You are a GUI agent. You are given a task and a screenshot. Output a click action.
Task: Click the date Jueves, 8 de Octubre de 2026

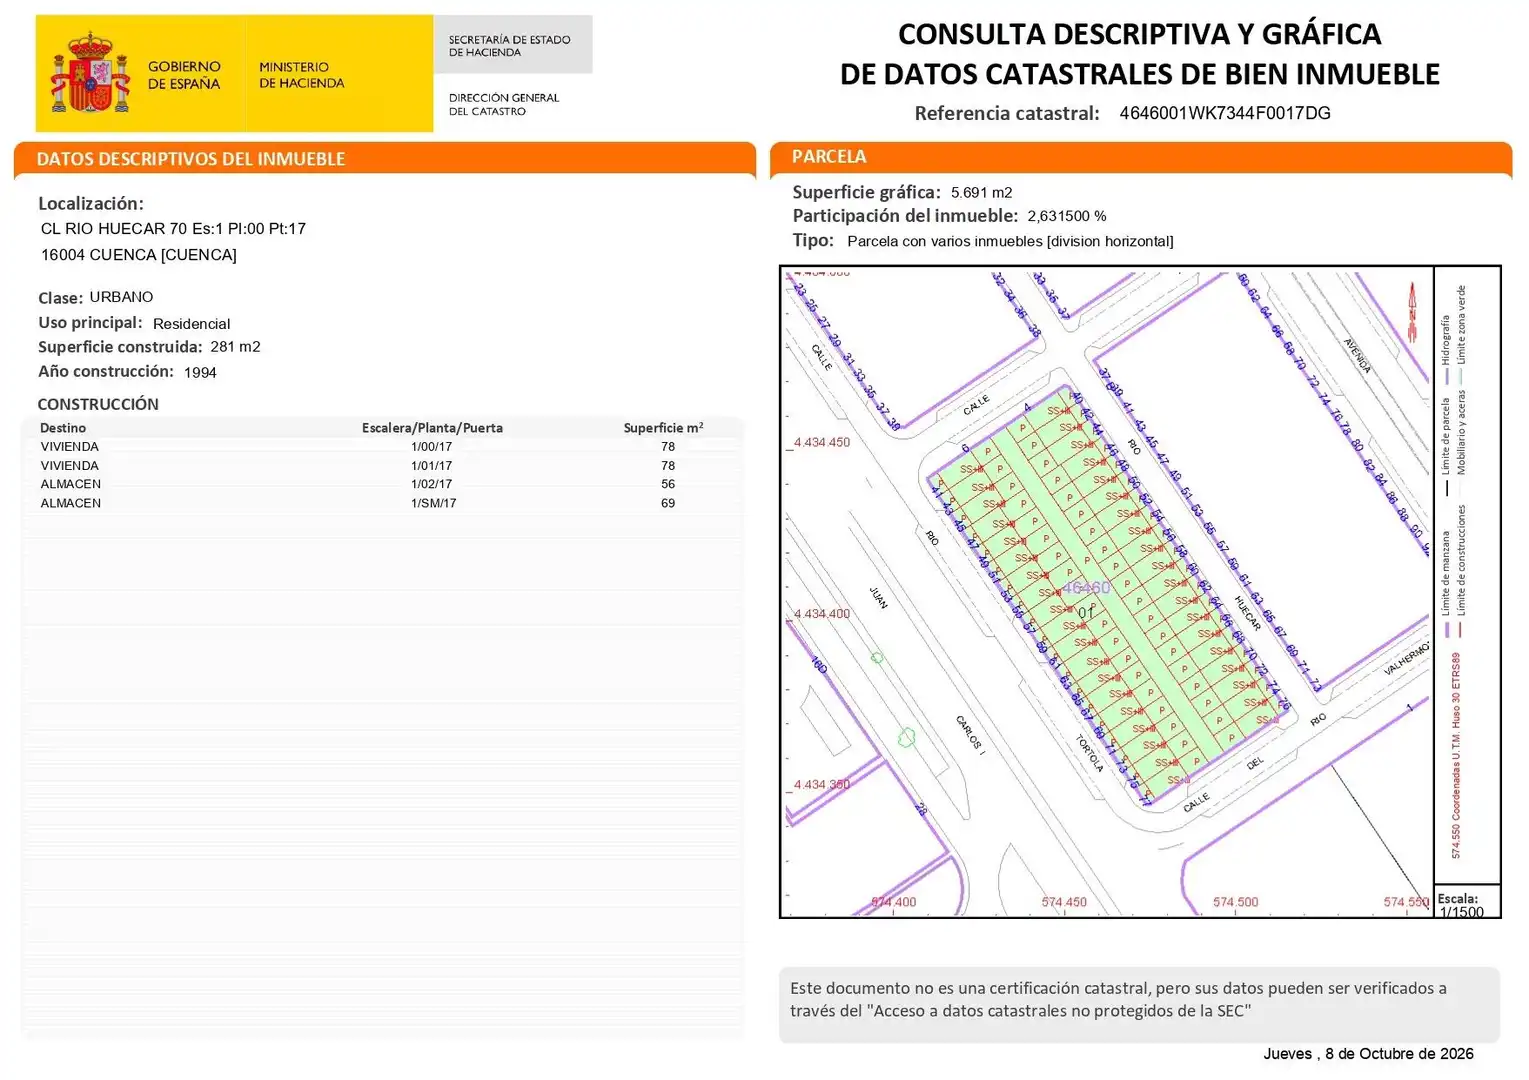(1368, 1054)
